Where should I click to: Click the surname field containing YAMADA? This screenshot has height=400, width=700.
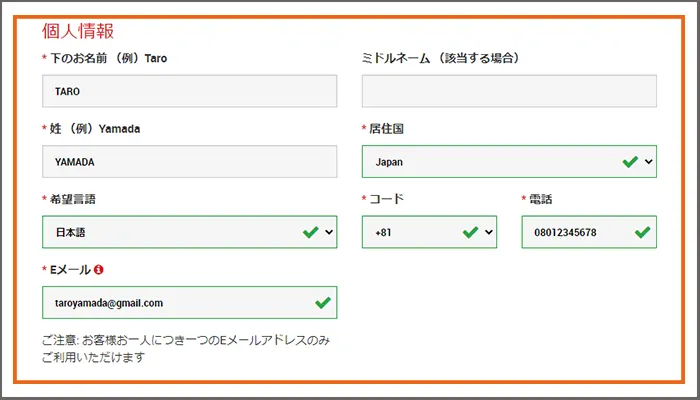pyautogui.click(x=189, y=162)
